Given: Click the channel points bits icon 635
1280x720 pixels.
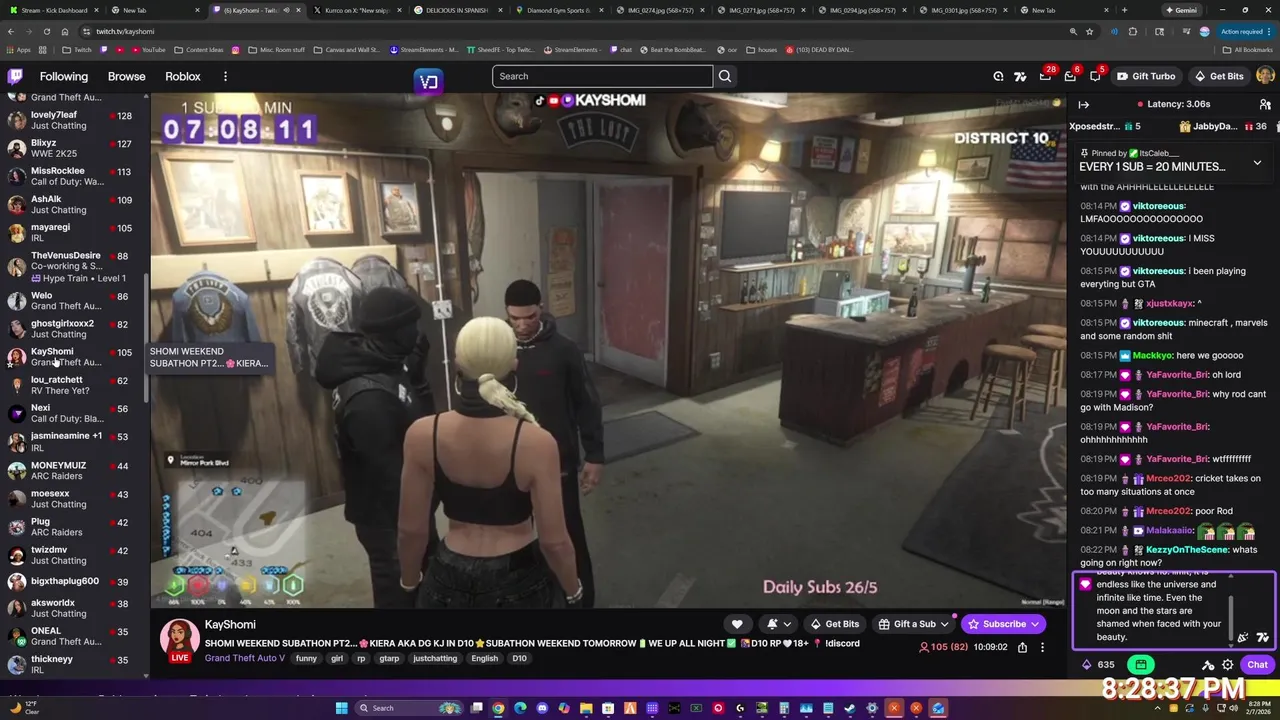Looking at the screenshot, I should (x=1097, y=665).
